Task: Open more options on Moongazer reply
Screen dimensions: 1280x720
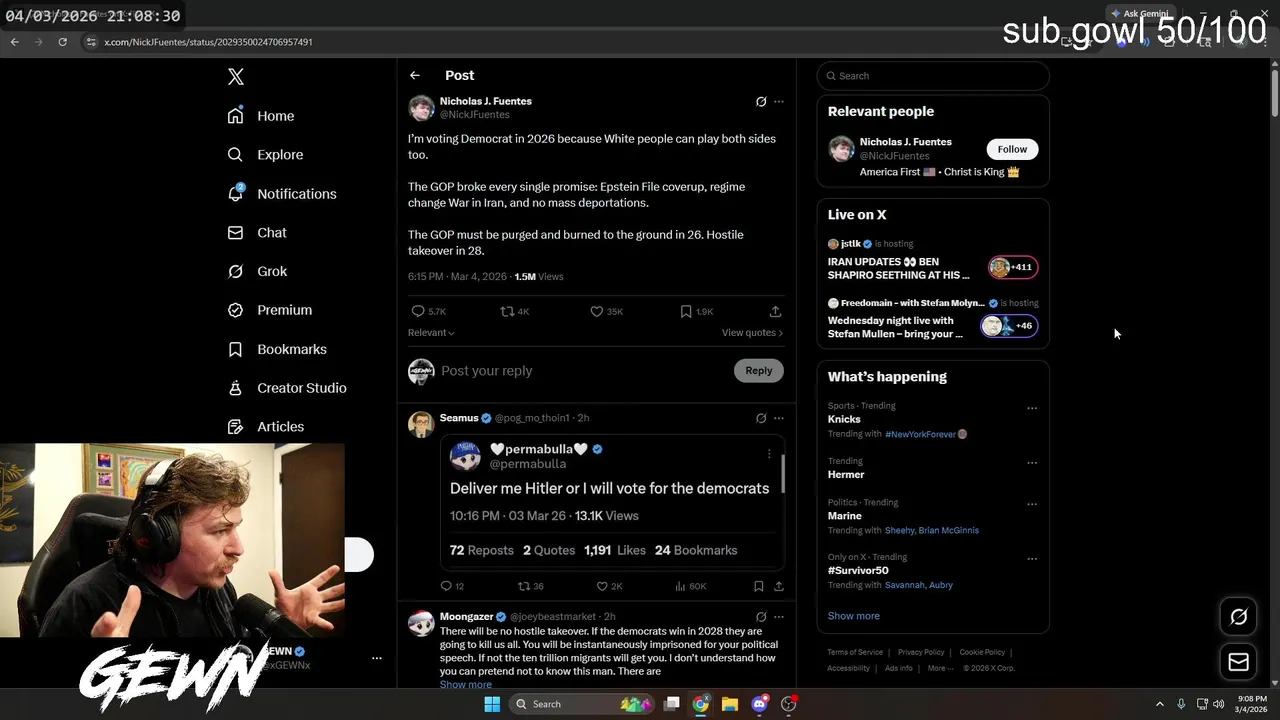Action: tap(779, 617)
